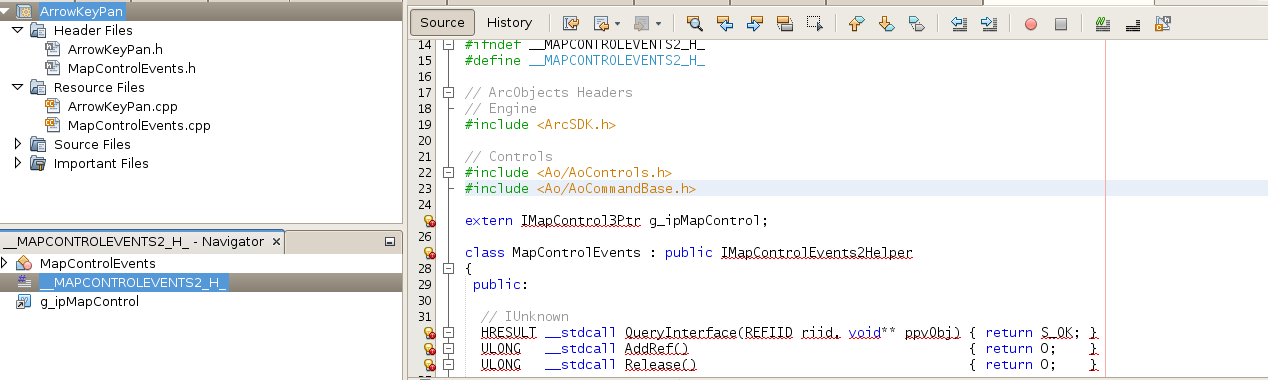Collapse the Resource Files folder
This screenshot has width=1268, height=380.
(19, 87)
